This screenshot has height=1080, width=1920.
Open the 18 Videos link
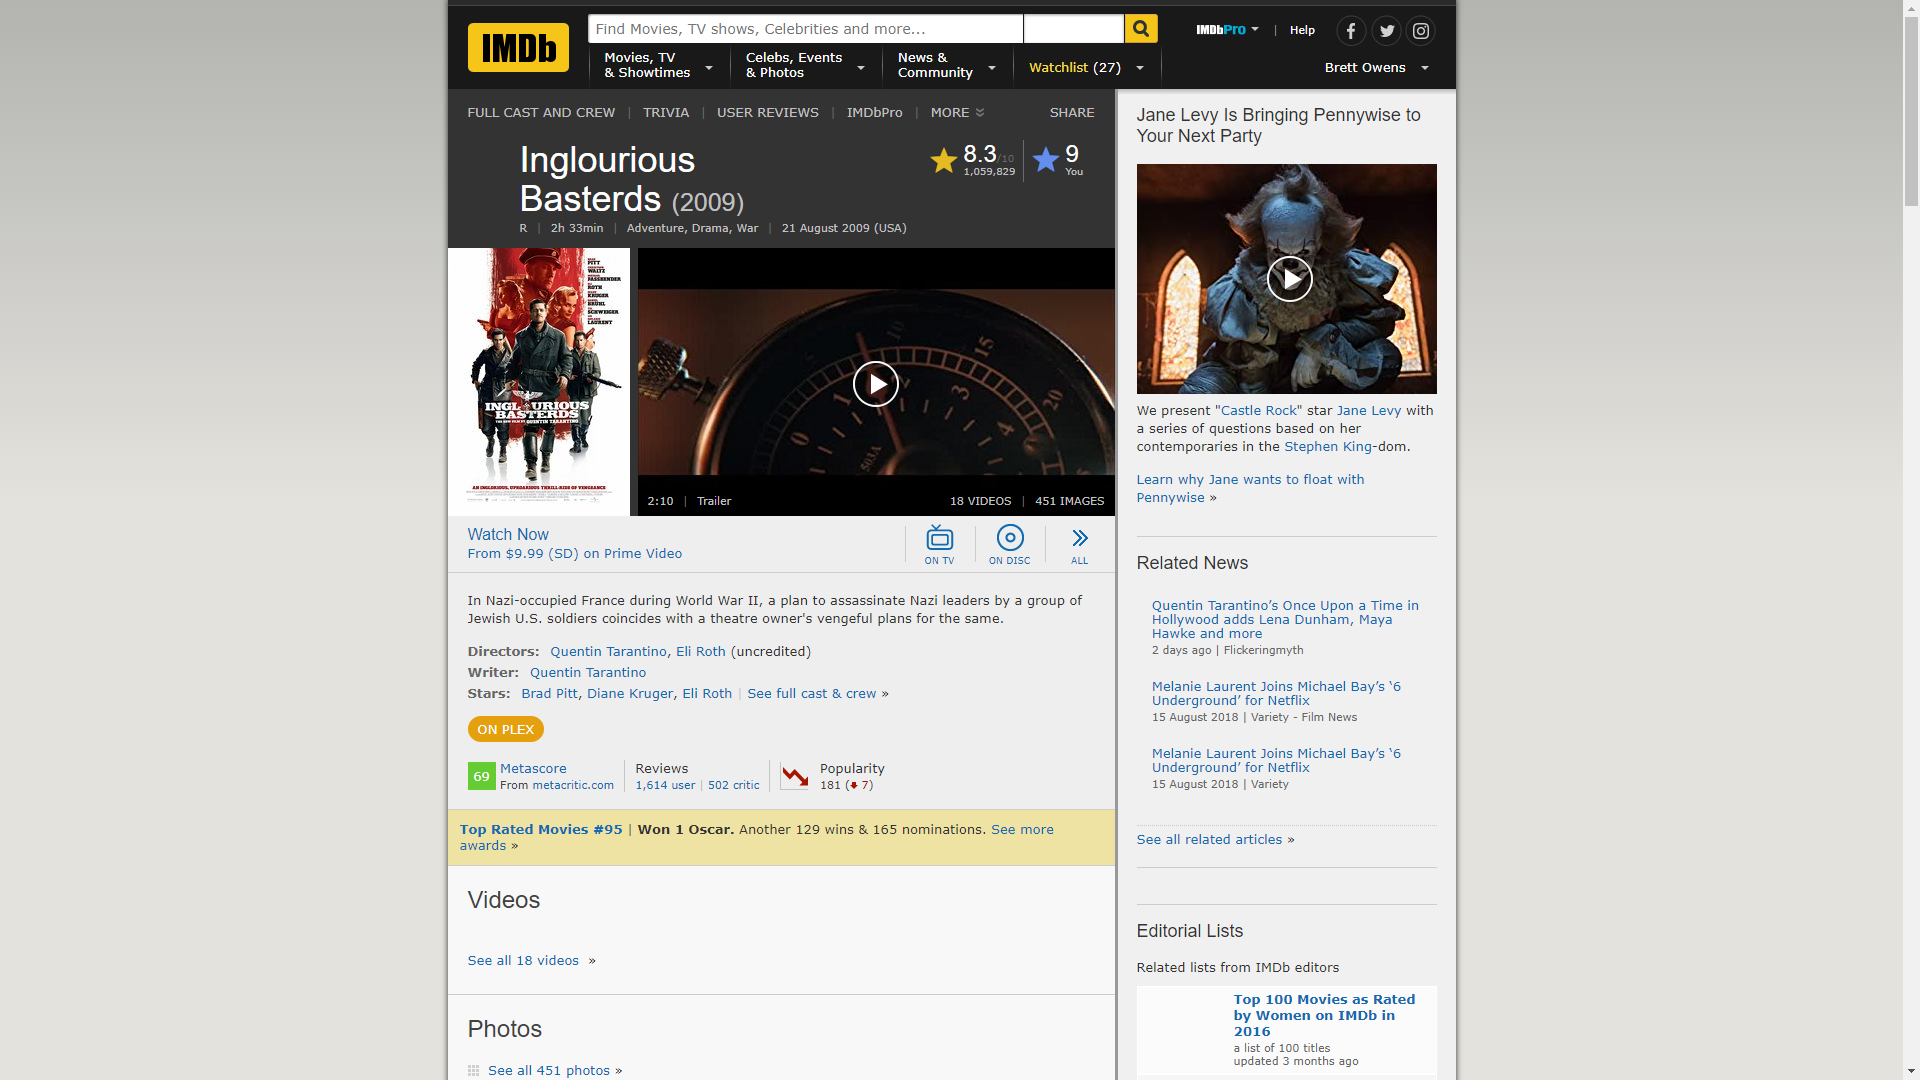point(980,501)
